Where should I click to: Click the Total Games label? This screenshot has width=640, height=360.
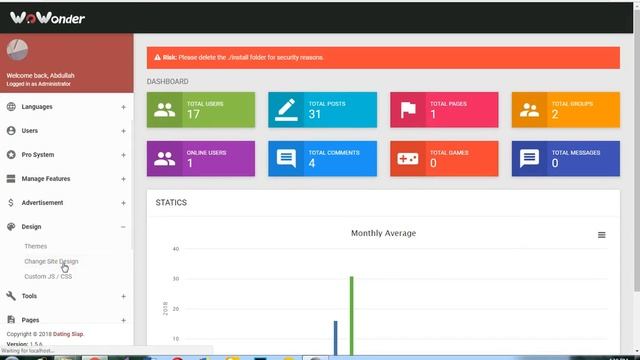point(449,153)
